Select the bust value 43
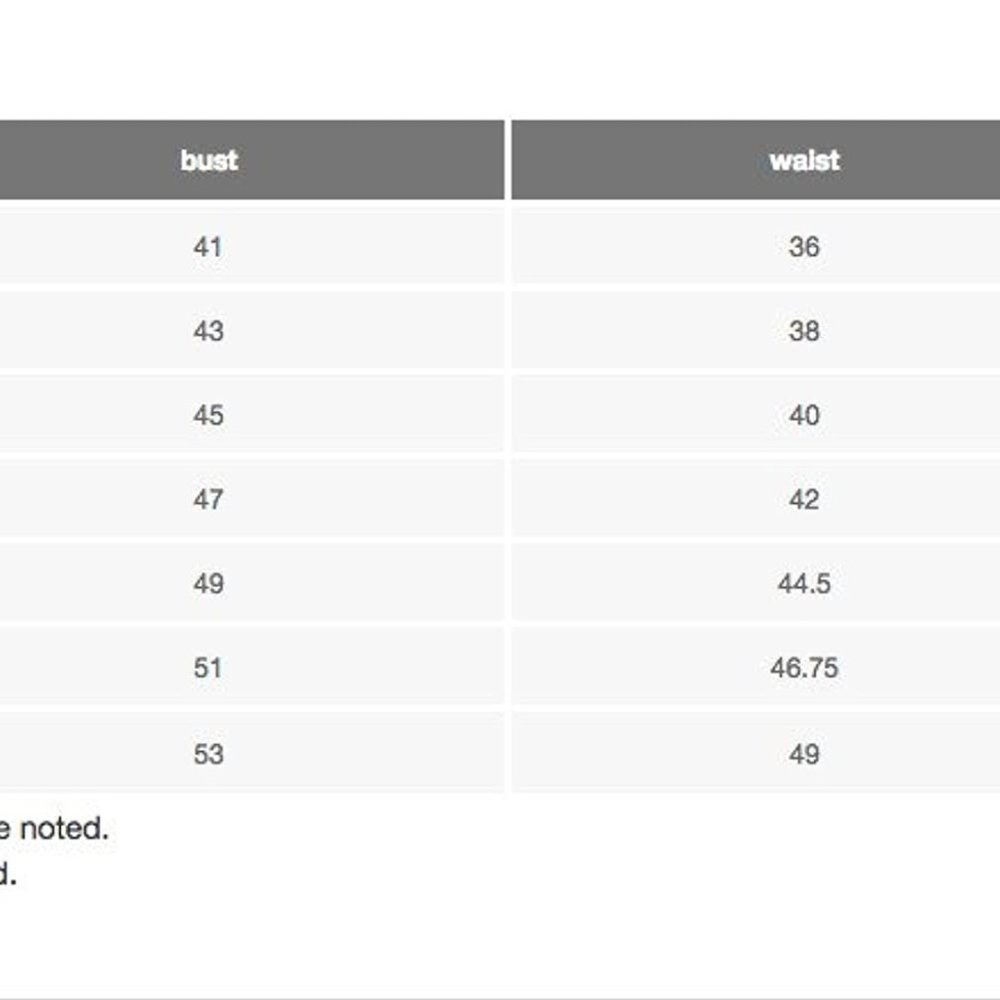This screenshot has width=1000, height=1000. (208, 331)
